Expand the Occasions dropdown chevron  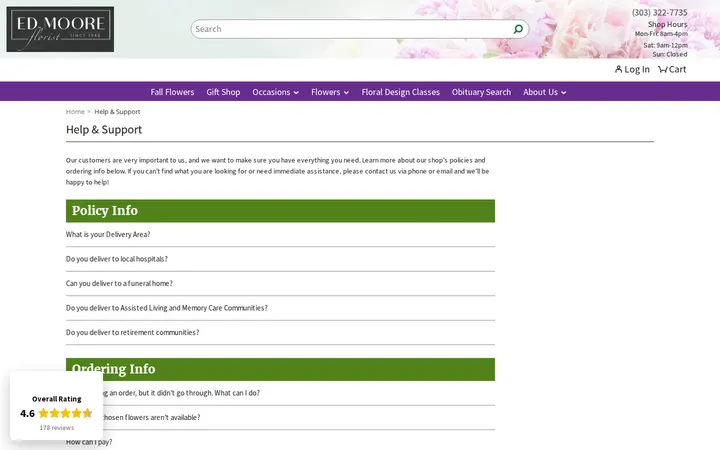pos(296,93)
